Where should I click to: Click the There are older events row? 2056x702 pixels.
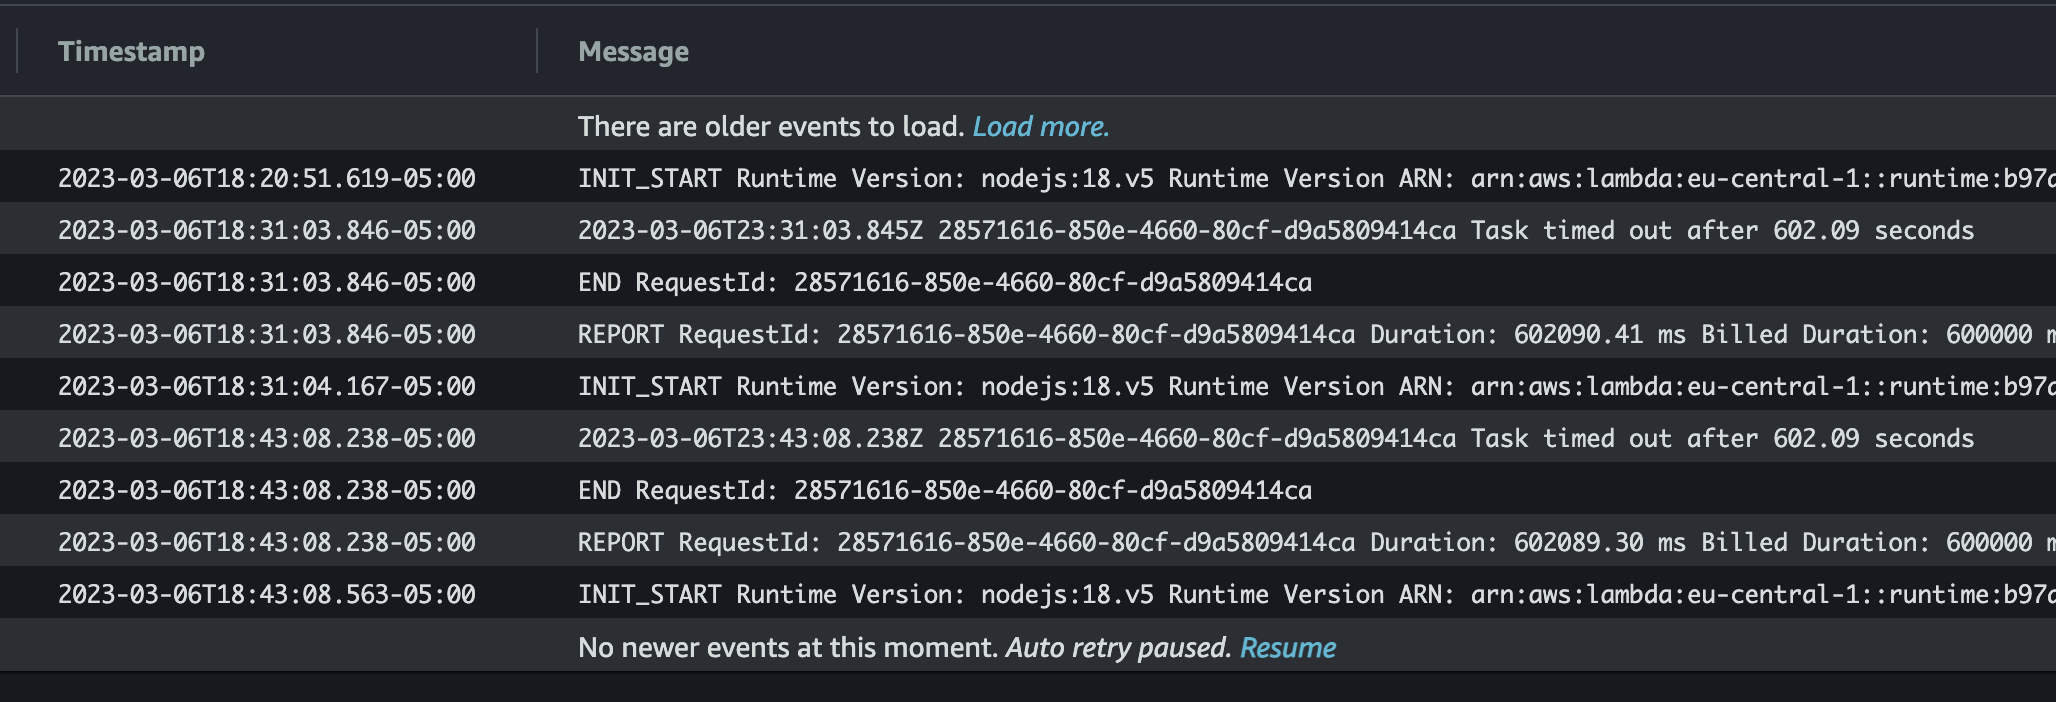click(770, 127)
